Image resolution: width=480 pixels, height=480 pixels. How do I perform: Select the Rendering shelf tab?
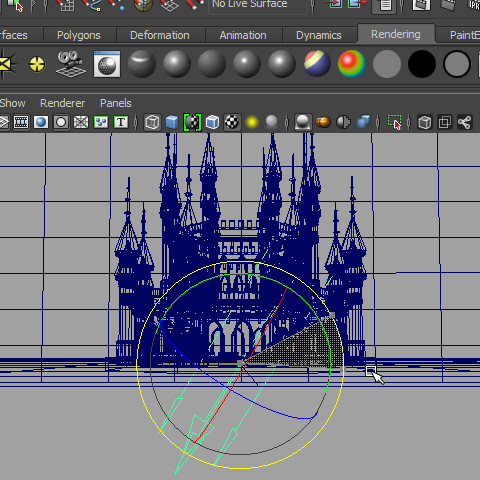(396, 34)
